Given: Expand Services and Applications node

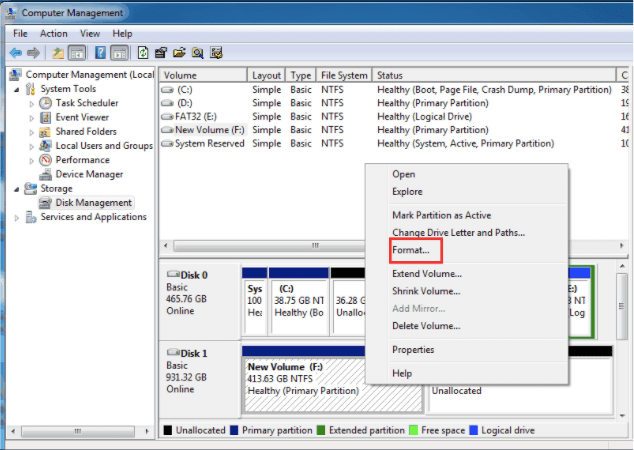Looking at the screenshot, I should (17, 218).
